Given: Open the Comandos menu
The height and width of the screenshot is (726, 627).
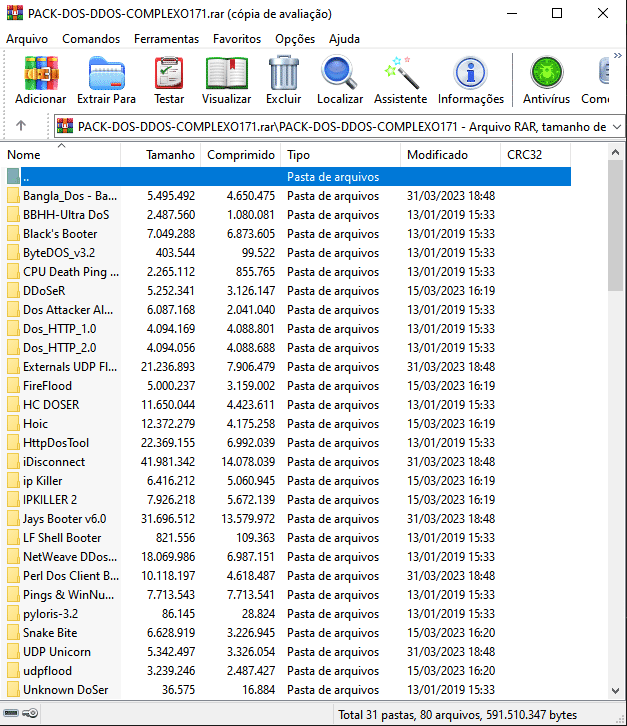Looking at the screenshot, I should (x=90, y=39).
